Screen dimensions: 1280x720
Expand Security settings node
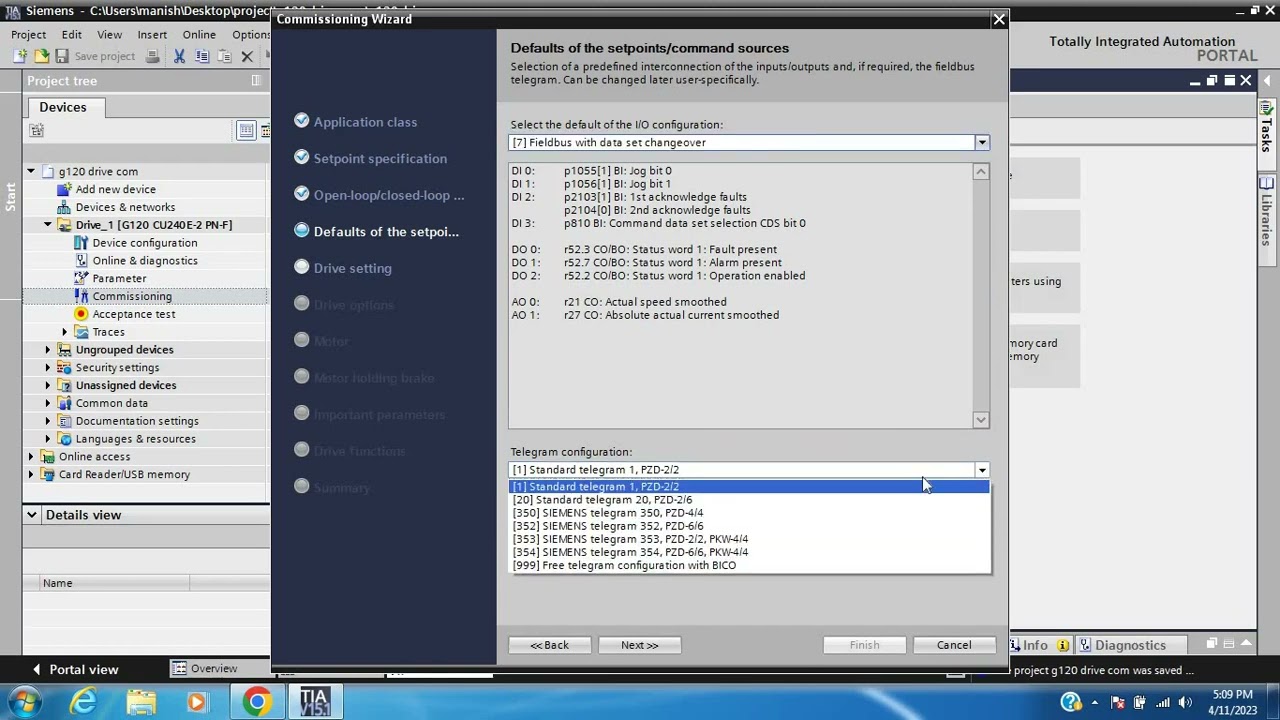[x=48, y=367]
